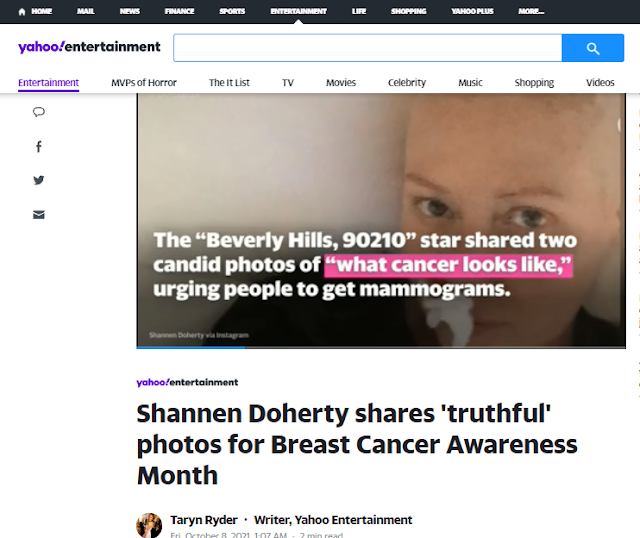Open the Mail link in top bar
This screenshot has height=538, width=640.
pyautogui.click(x=86, y=11)
